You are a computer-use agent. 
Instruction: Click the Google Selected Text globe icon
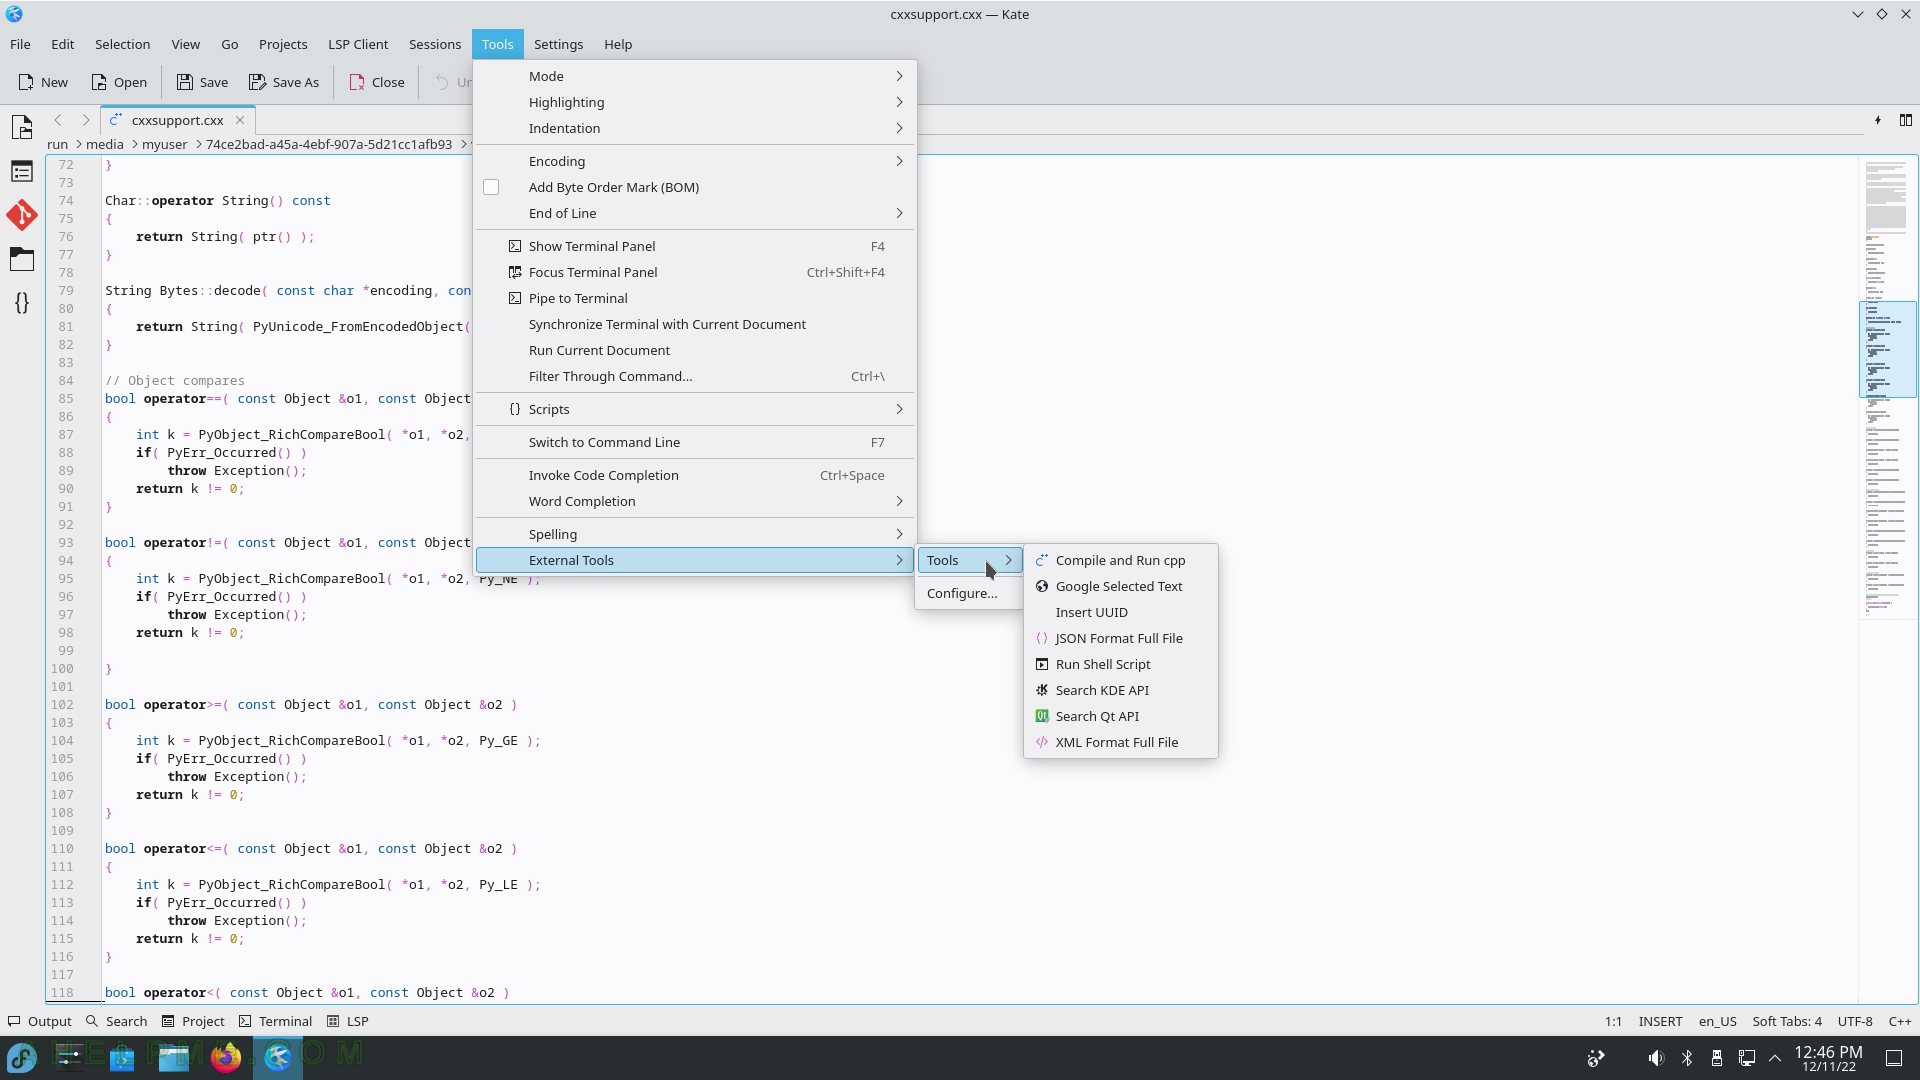1042,587
